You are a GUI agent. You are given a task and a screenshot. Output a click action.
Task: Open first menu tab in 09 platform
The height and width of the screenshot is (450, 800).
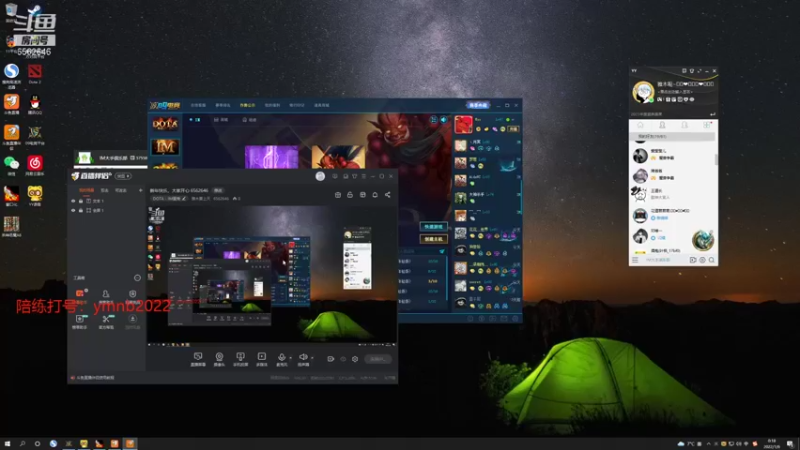tap(198, 105)
